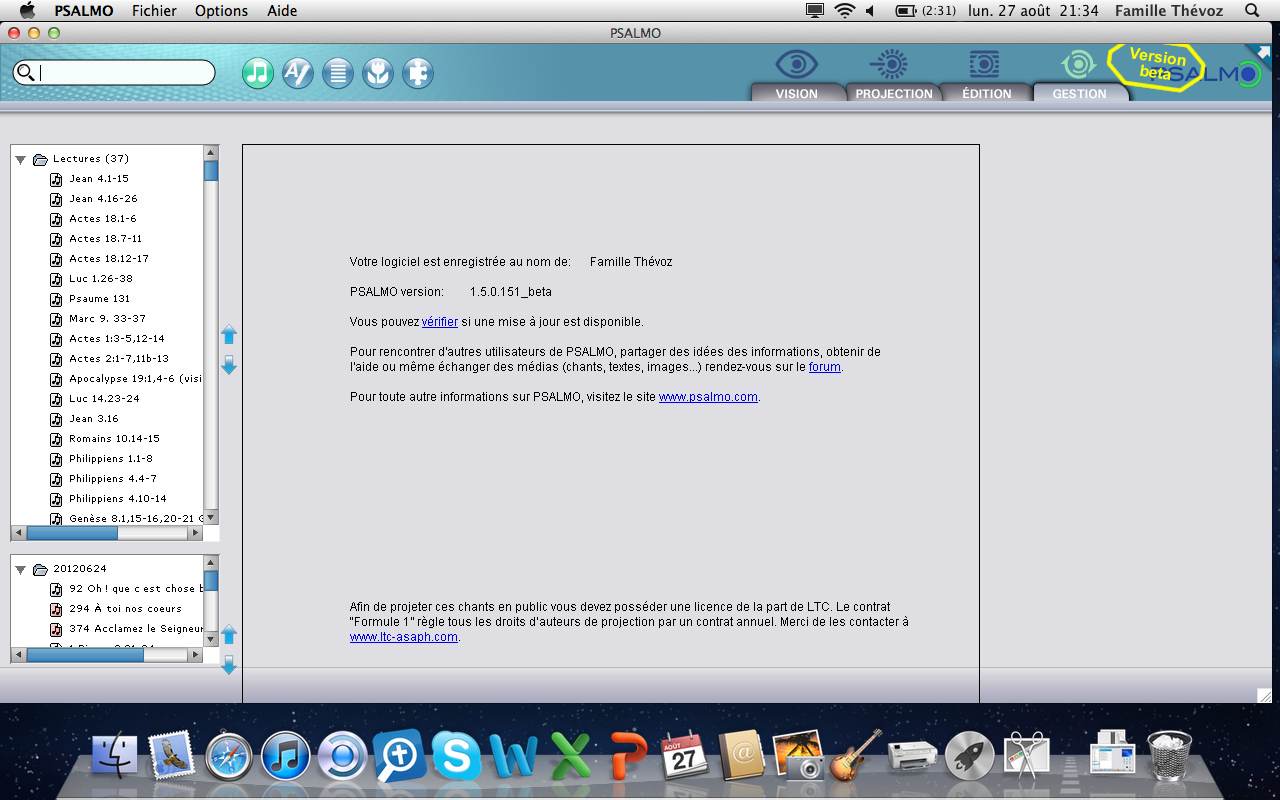Image resolution: width=1280 pixels, height=800 pixels.
Task: Select 'Jean 4.16-26' reading
Action: (x=103, y=199)
